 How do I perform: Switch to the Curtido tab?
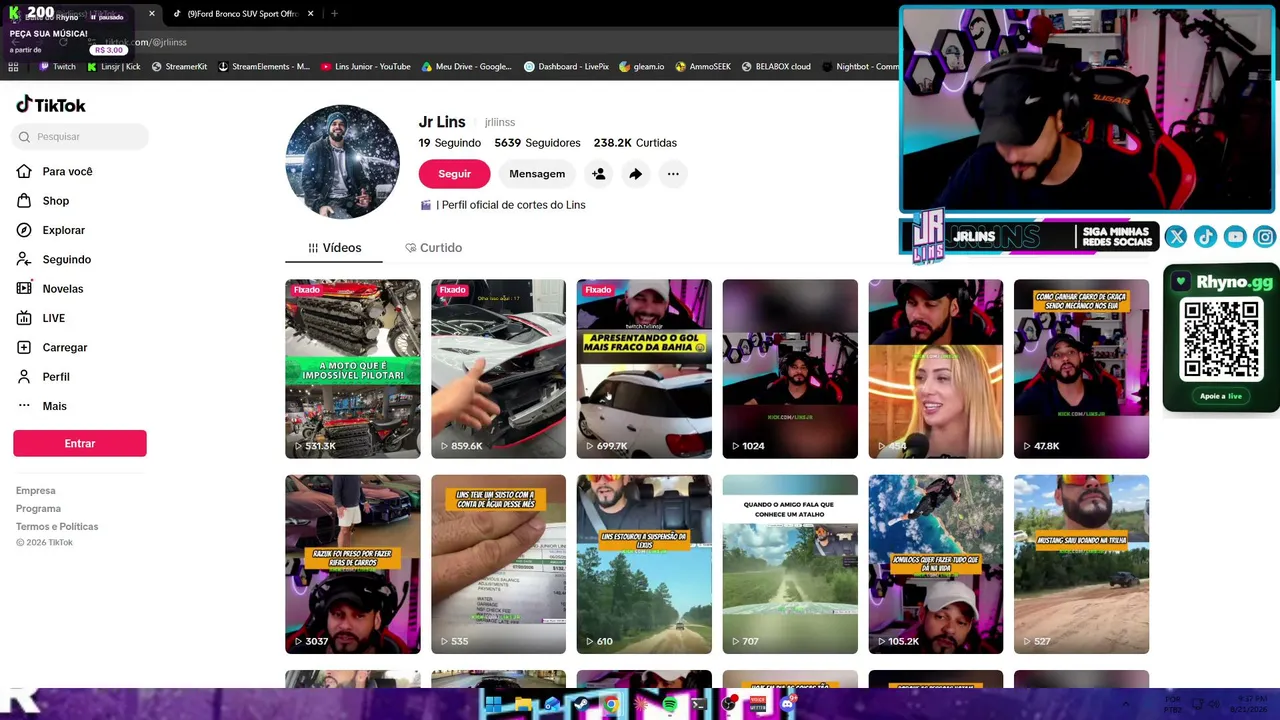click(x=434, y=248)
